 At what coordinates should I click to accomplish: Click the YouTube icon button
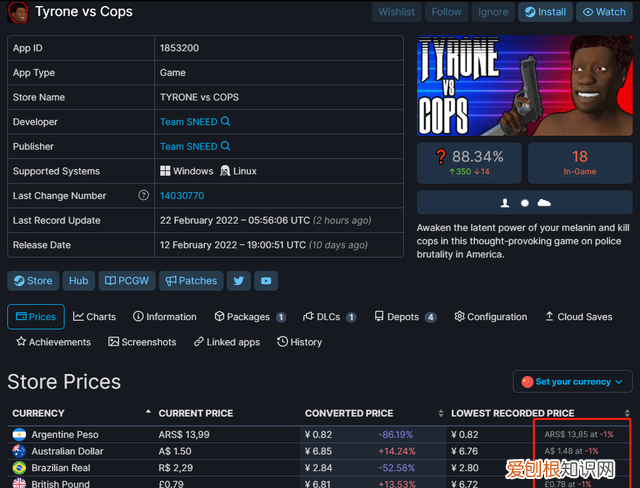tap(265, 281)
